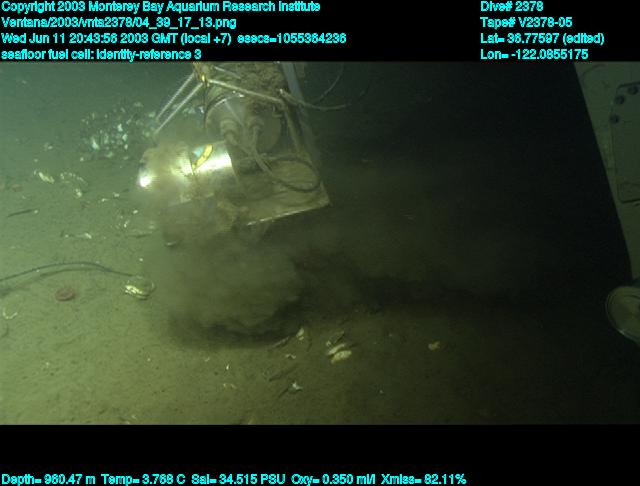Click the 'Lat= 36.77597 (edited)' readout
The width and height of the screenshot is (640, 486).
pos(542,38)
